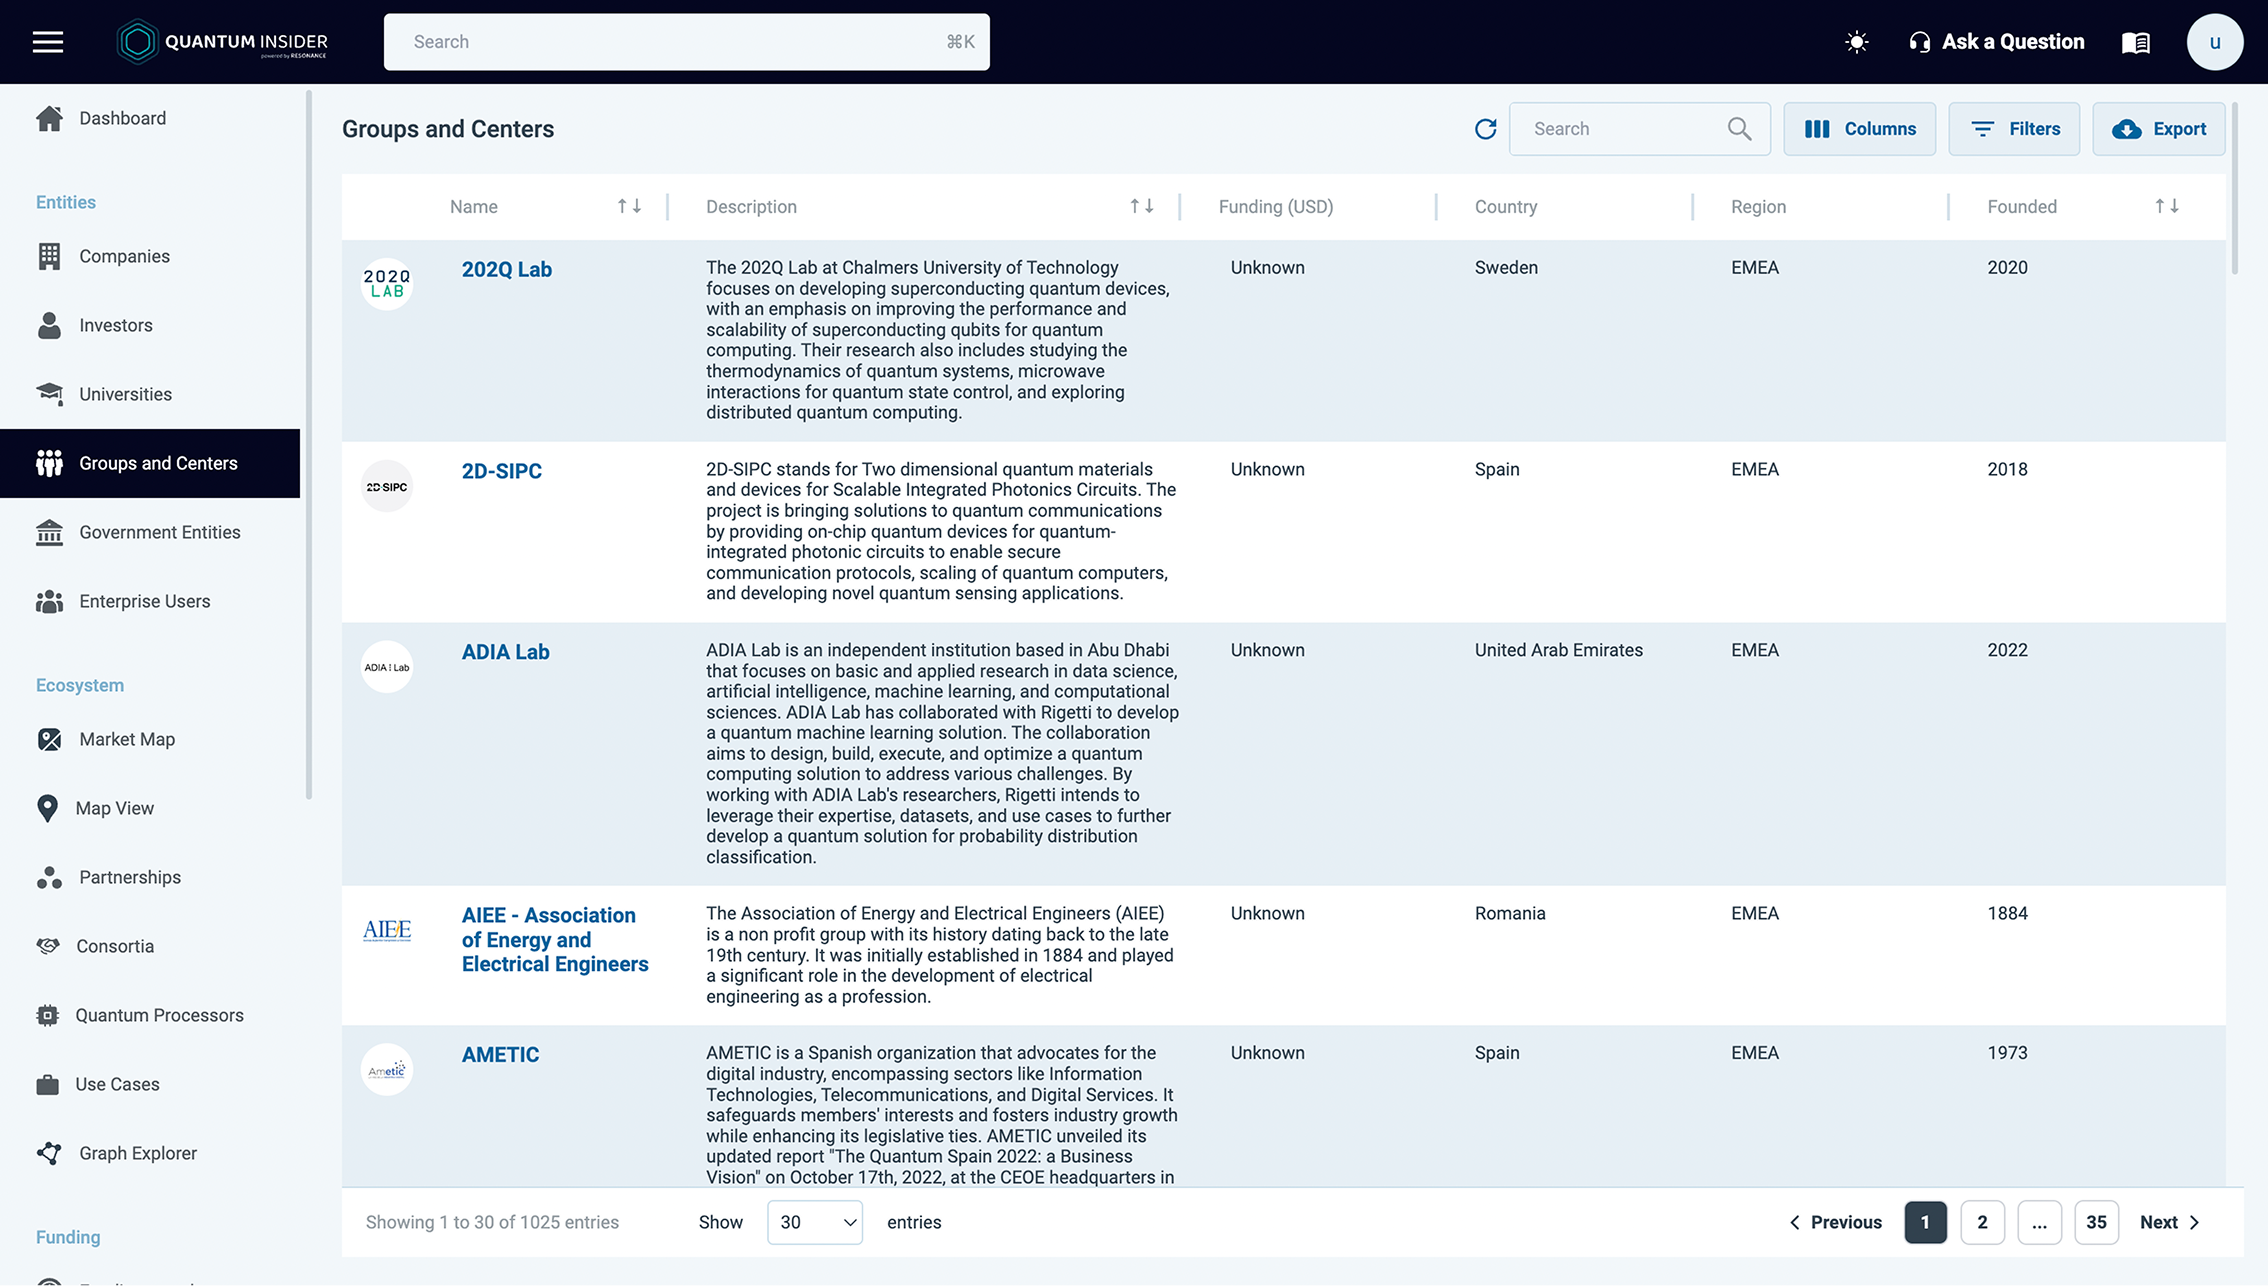2268x1286 pixels.
Task: Click United Arab Emirates country cell
Action: click(x=1558, y=650)
